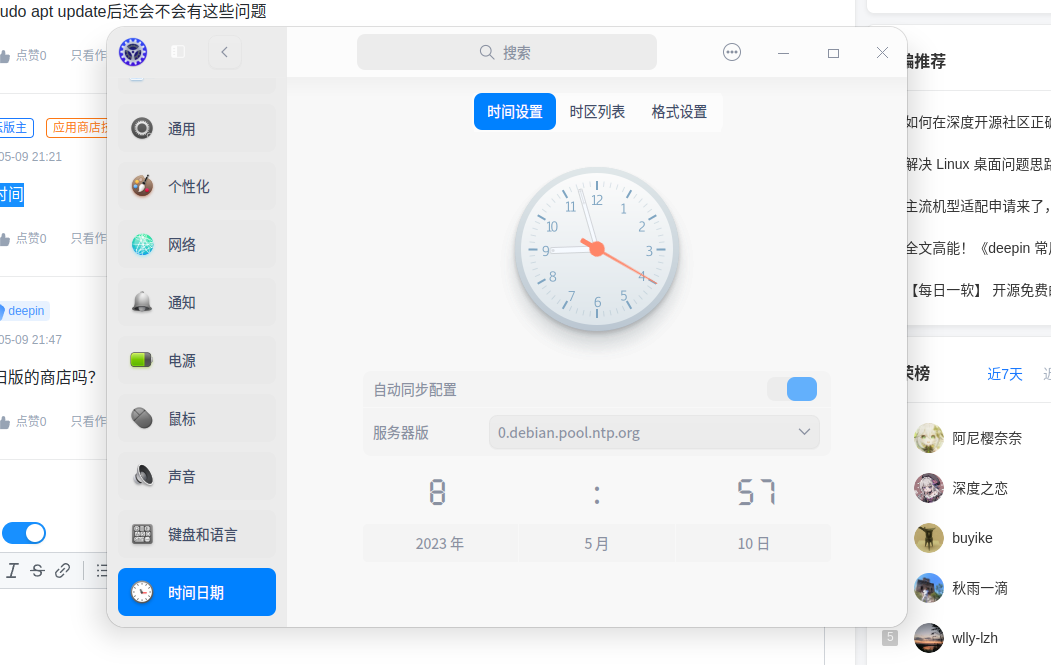Click the 10 日 day field
The width and height of the screenshot is (1051, 665).
tap(753, 544)
